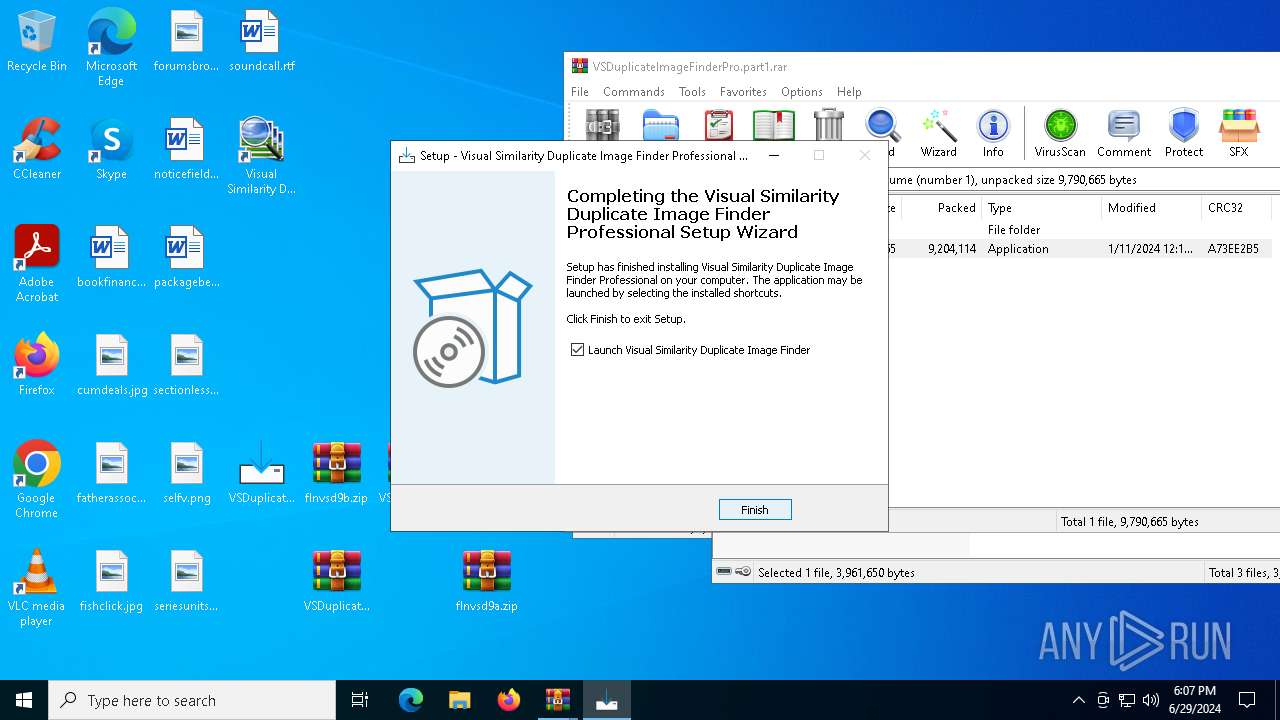Select the VLC media player desktop shortcut
Screen dimensions: 1280x720
[37, 588]
